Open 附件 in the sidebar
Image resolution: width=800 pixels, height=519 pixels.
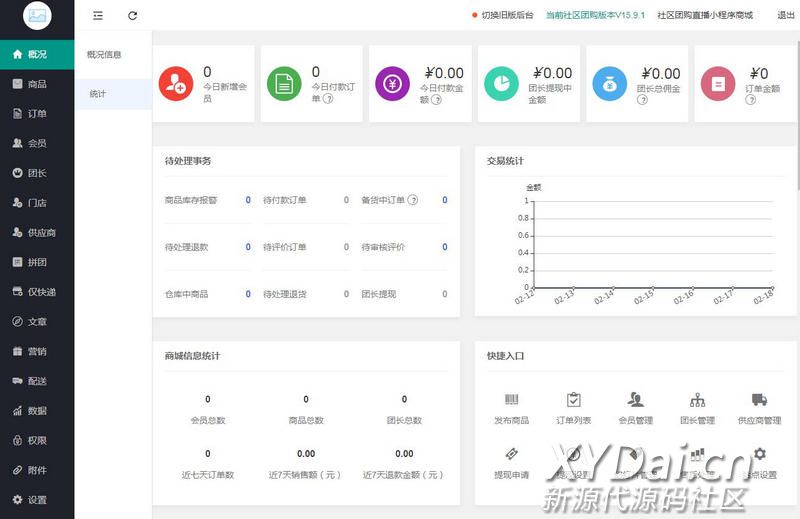[x=37, y=470]
